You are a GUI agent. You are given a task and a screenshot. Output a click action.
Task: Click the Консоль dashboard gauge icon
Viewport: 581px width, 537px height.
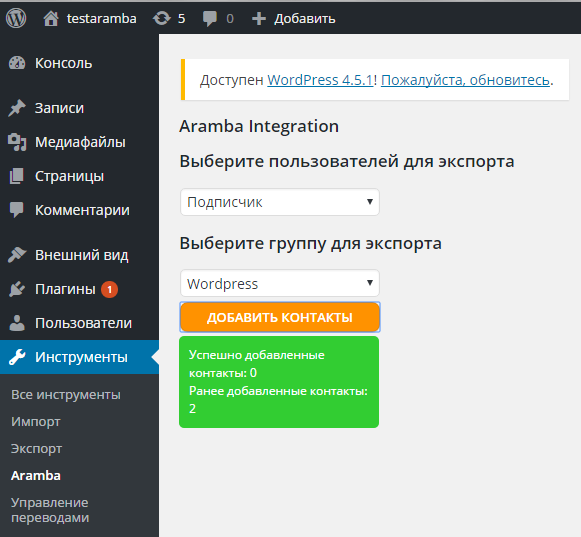click(x=17, y=63)
